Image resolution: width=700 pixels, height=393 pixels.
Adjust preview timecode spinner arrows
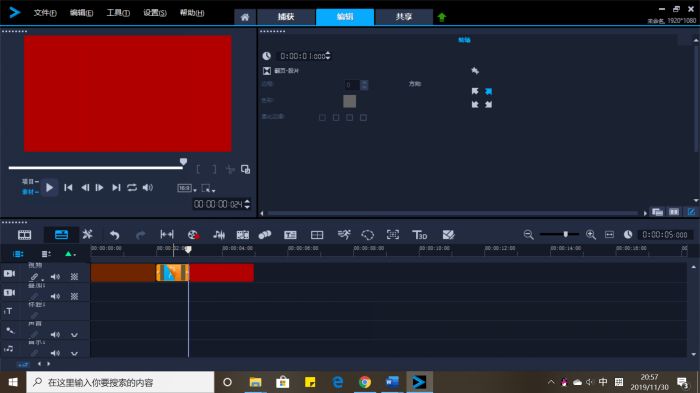point(247,204)
